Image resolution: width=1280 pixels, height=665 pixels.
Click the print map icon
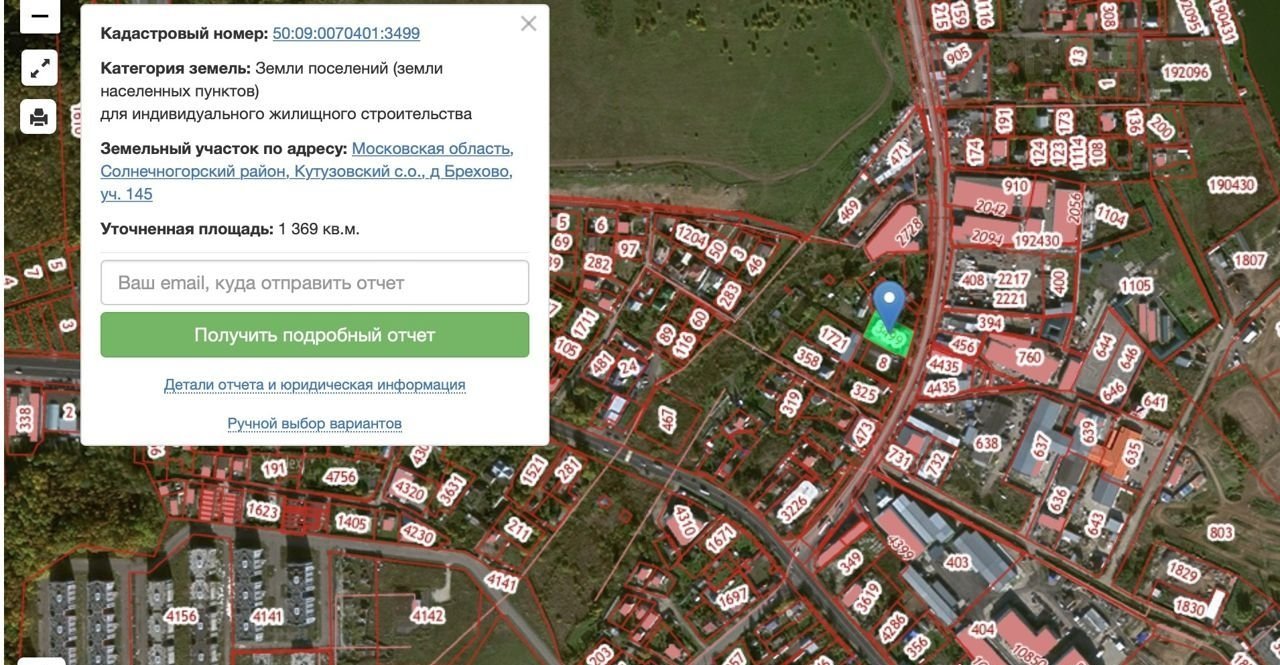[x=39, y=117]
